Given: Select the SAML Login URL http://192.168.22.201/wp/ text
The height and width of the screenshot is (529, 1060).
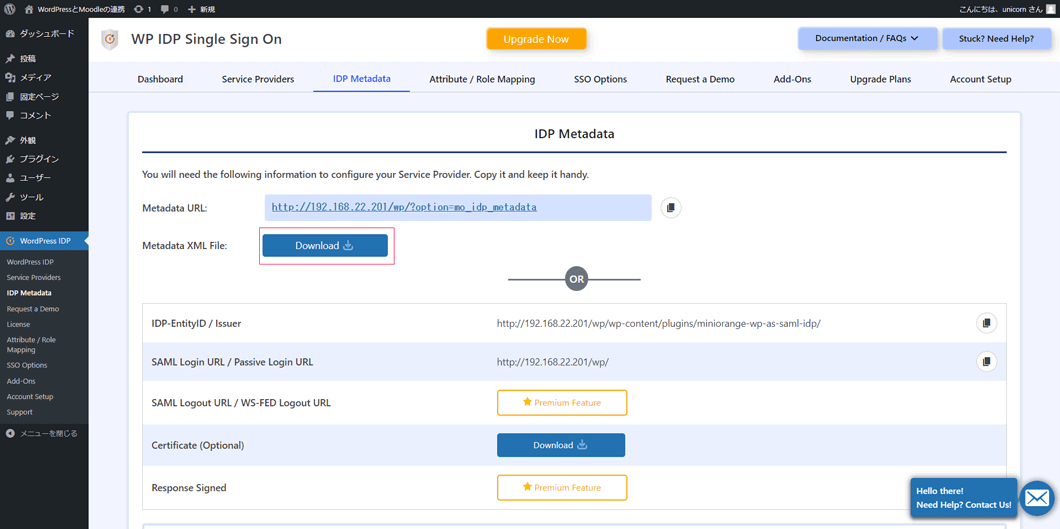Looking at the screenshot, I should (553, 362).
